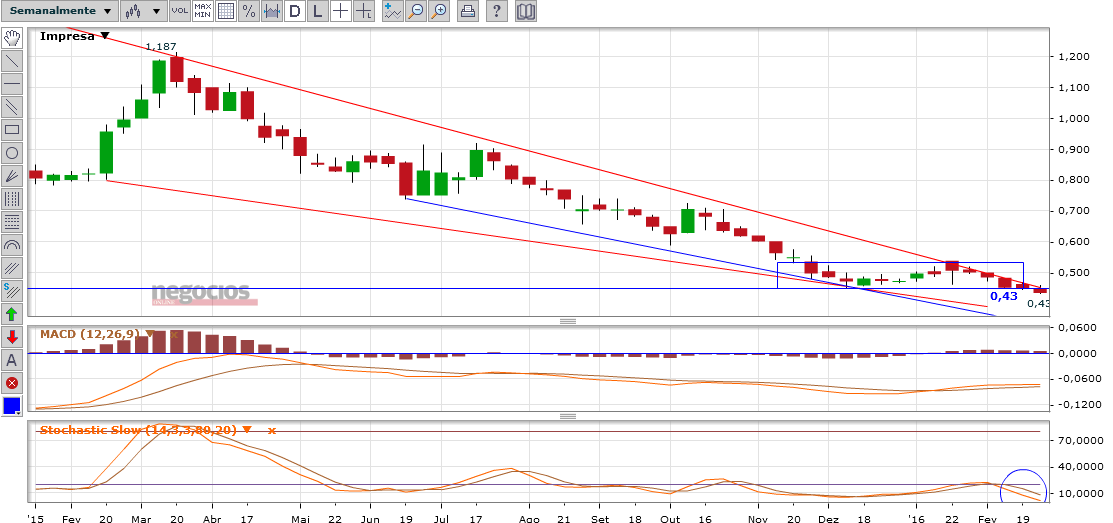
Task: Add a new indicator to chart
Action: [393, 11]
